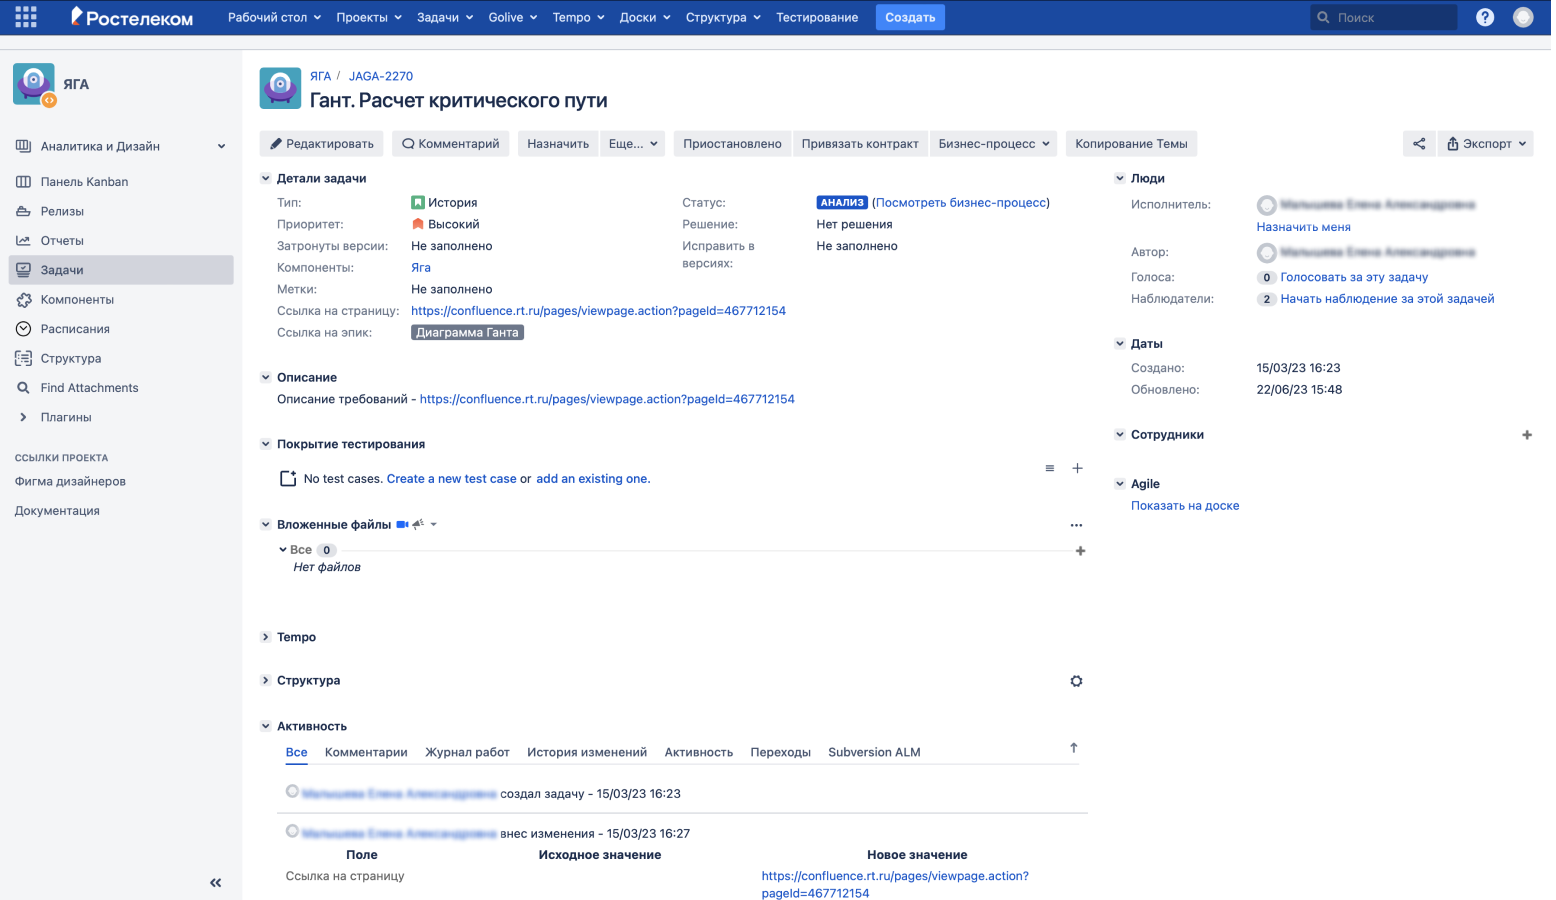
Task: Open the Диаграмма Ганта epic link
Action: coord(467,332)
